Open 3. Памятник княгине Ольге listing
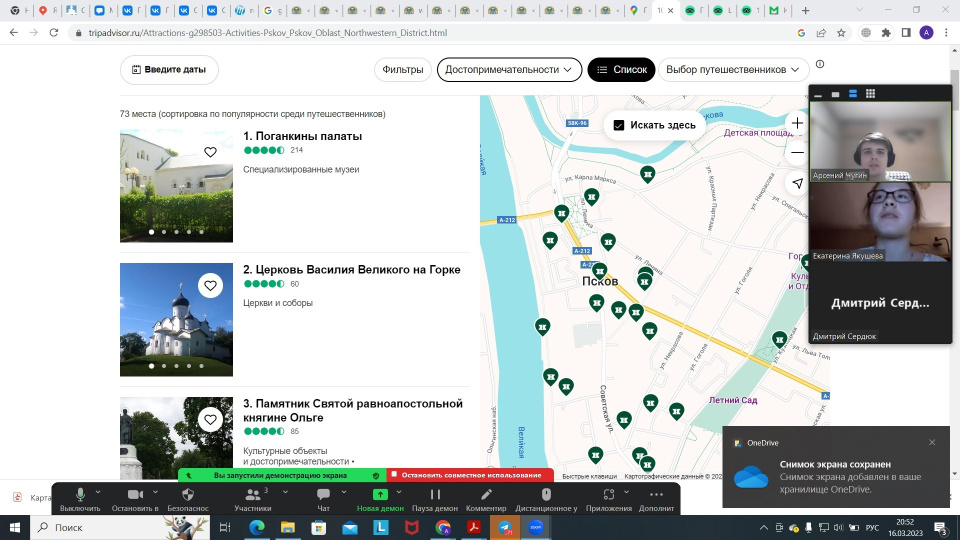960x540 pixels. (353, 410)
